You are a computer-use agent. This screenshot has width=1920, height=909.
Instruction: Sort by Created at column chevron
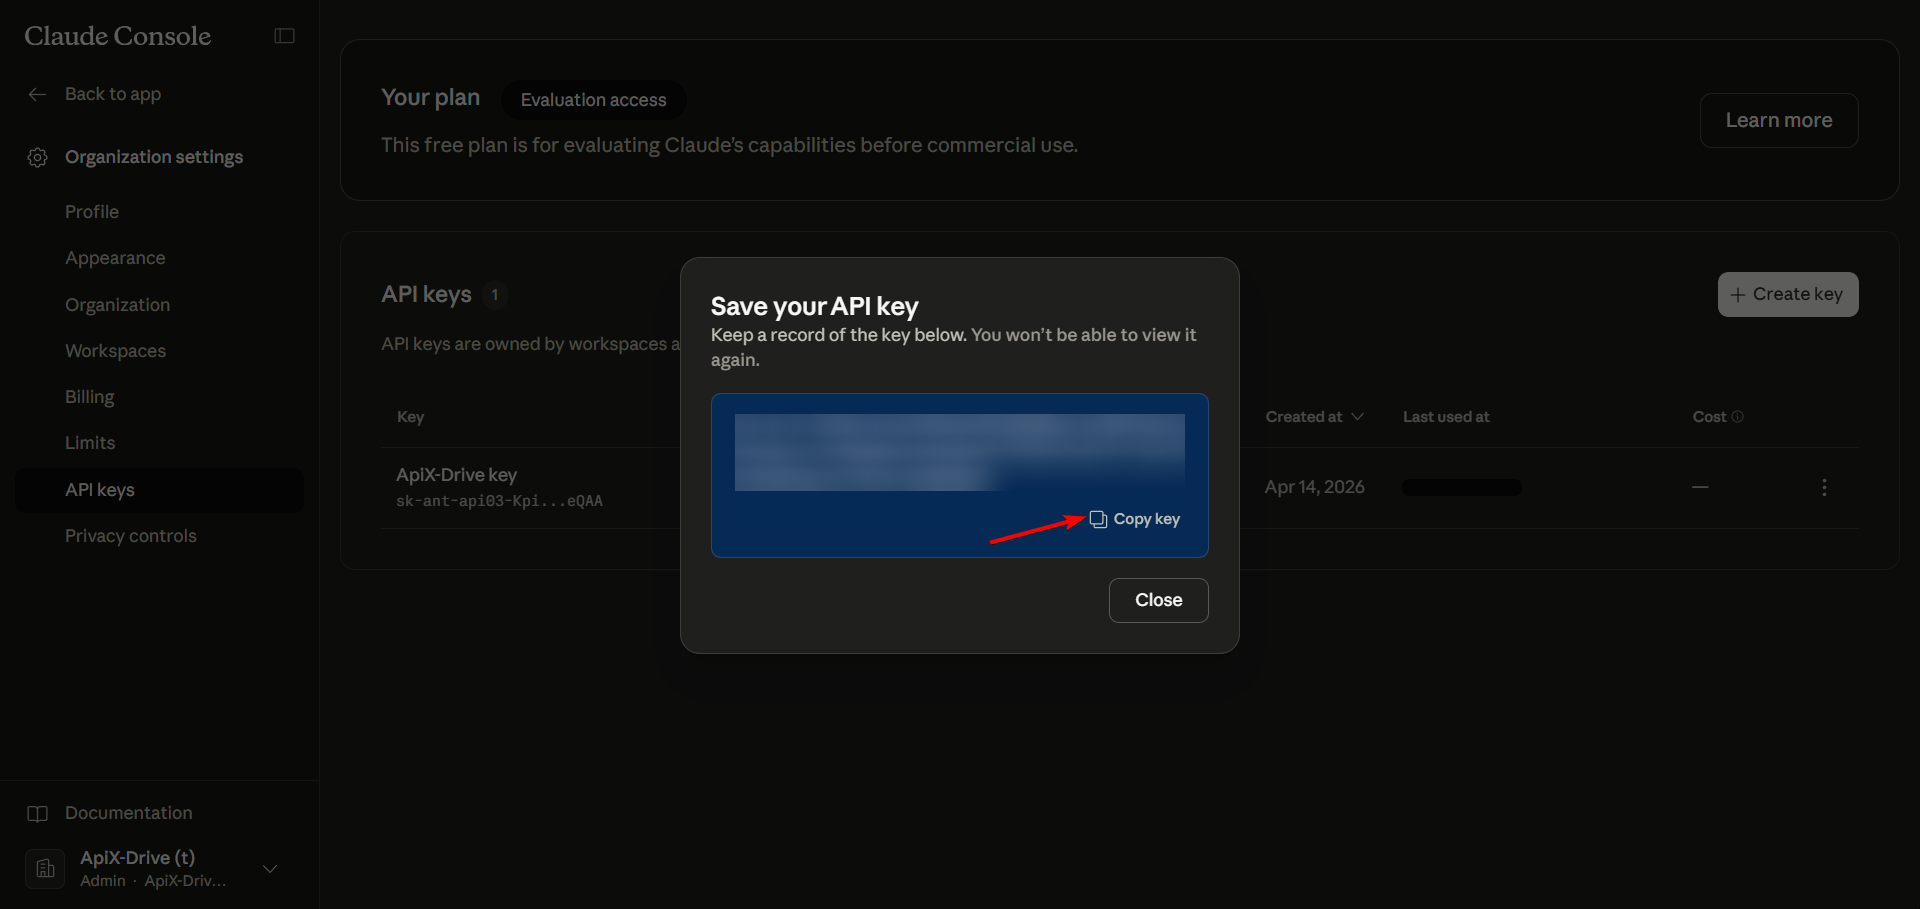(x=1357, y=417)
